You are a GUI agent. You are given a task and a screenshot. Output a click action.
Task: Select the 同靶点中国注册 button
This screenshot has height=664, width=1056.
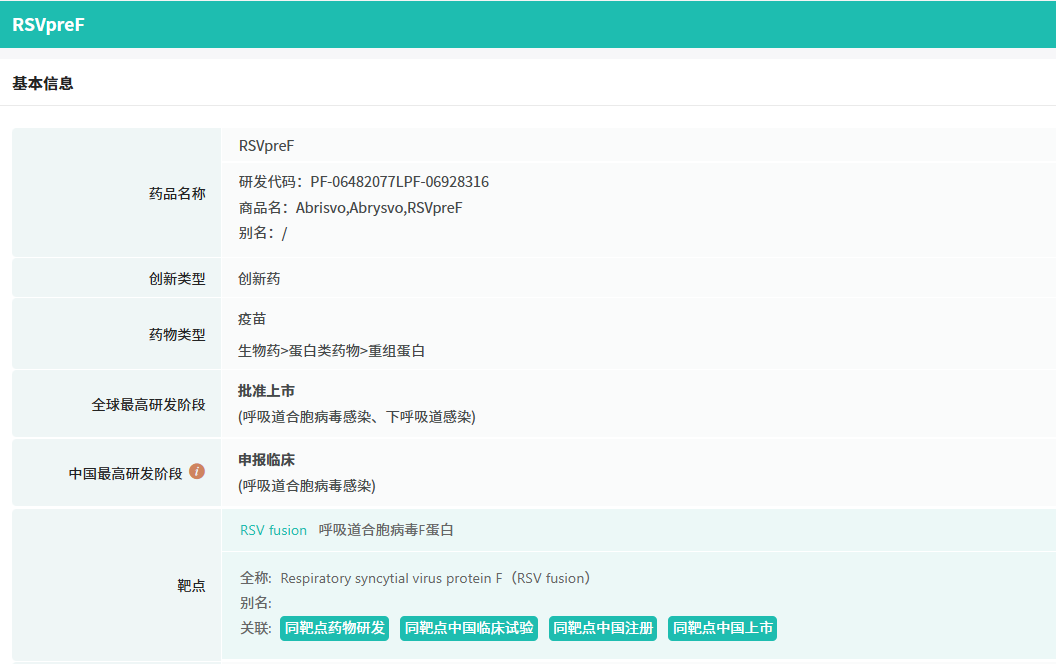[x=602, y=628]
